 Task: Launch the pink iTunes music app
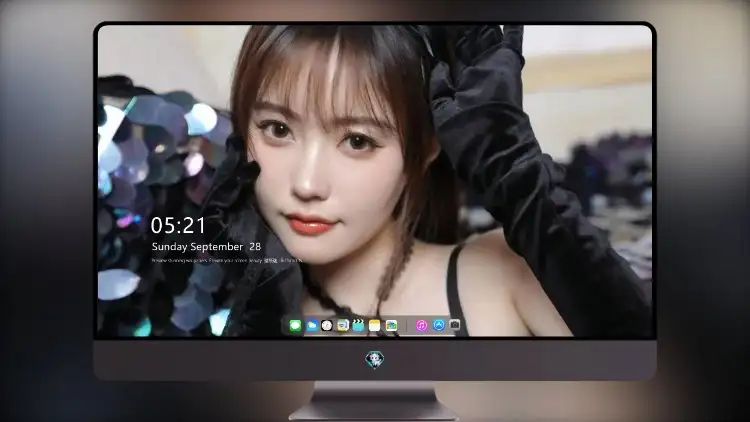tap(421, 326)
